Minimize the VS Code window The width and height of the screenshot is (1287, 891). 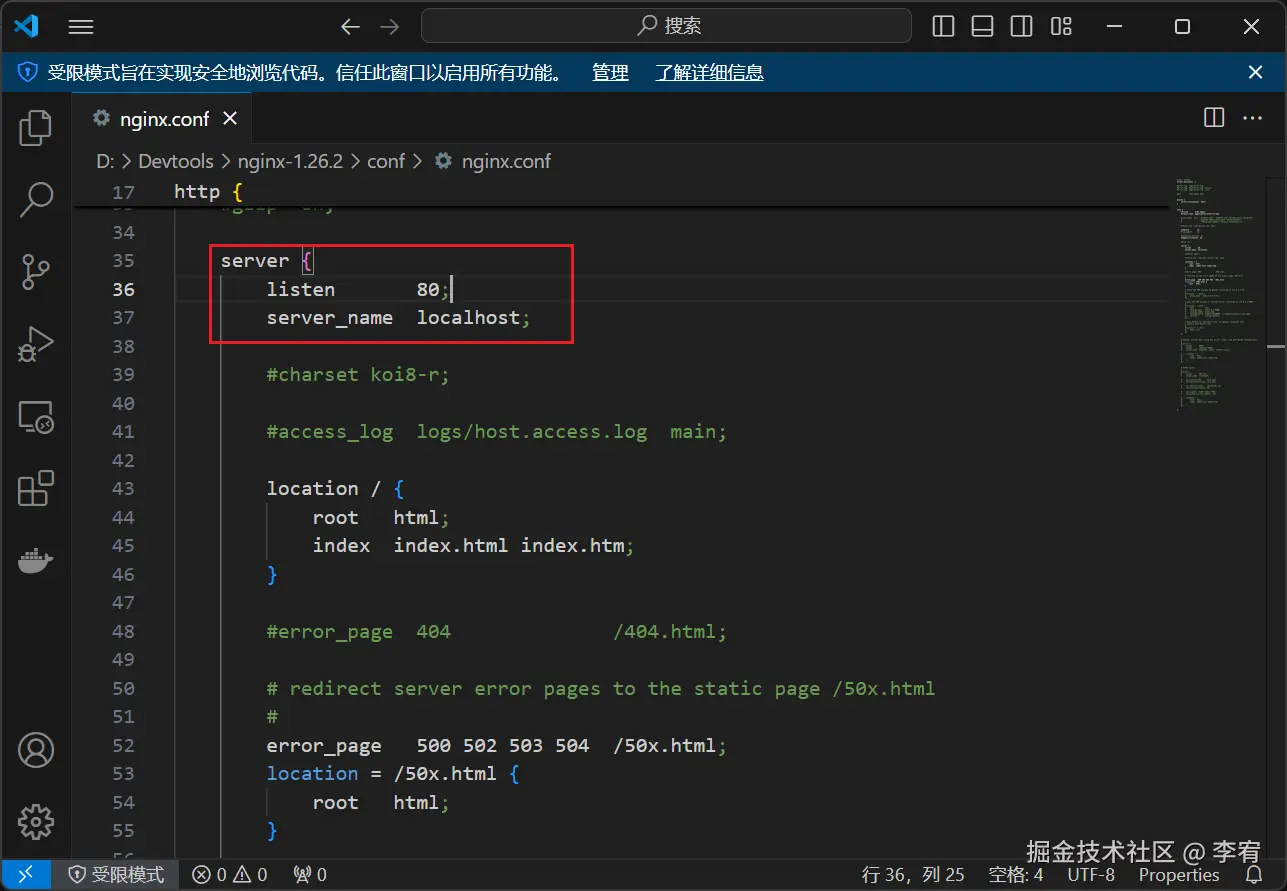tap(1113, 27)
